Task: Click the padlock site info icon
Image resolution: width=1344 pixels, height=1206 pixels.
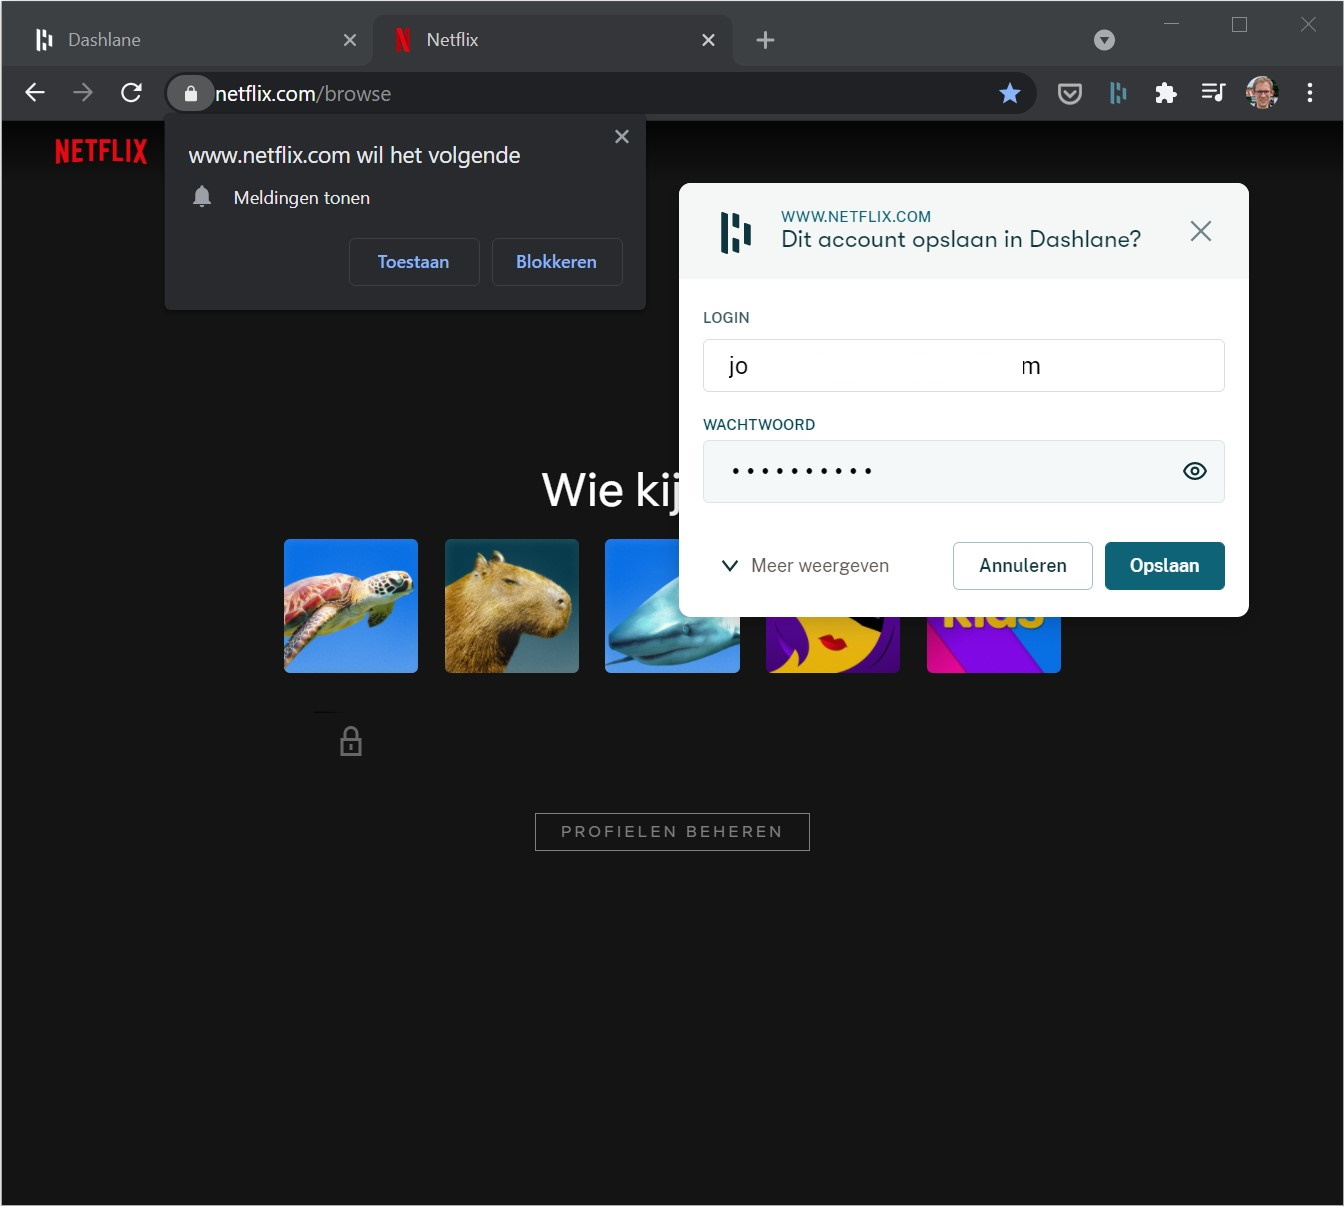Action: 190,94
